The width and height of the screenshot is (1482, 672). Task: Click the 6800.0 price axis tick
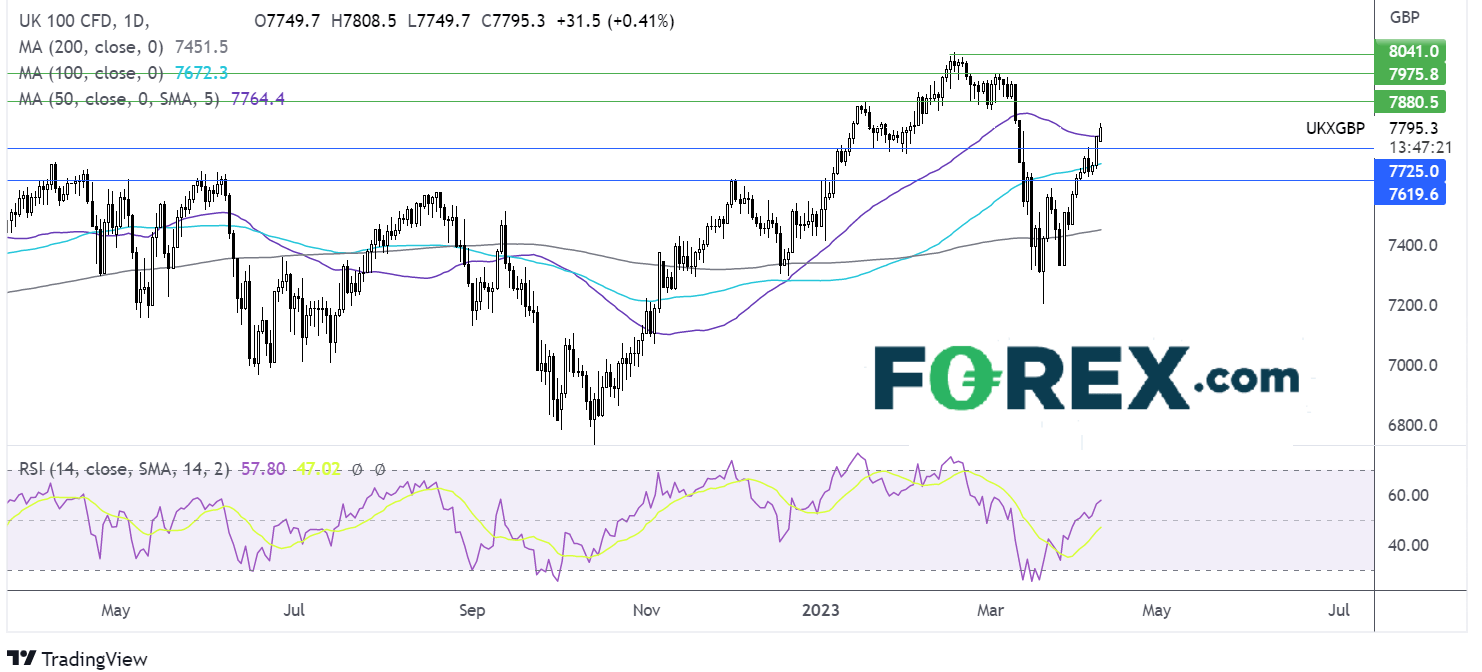pos(1413,425)
